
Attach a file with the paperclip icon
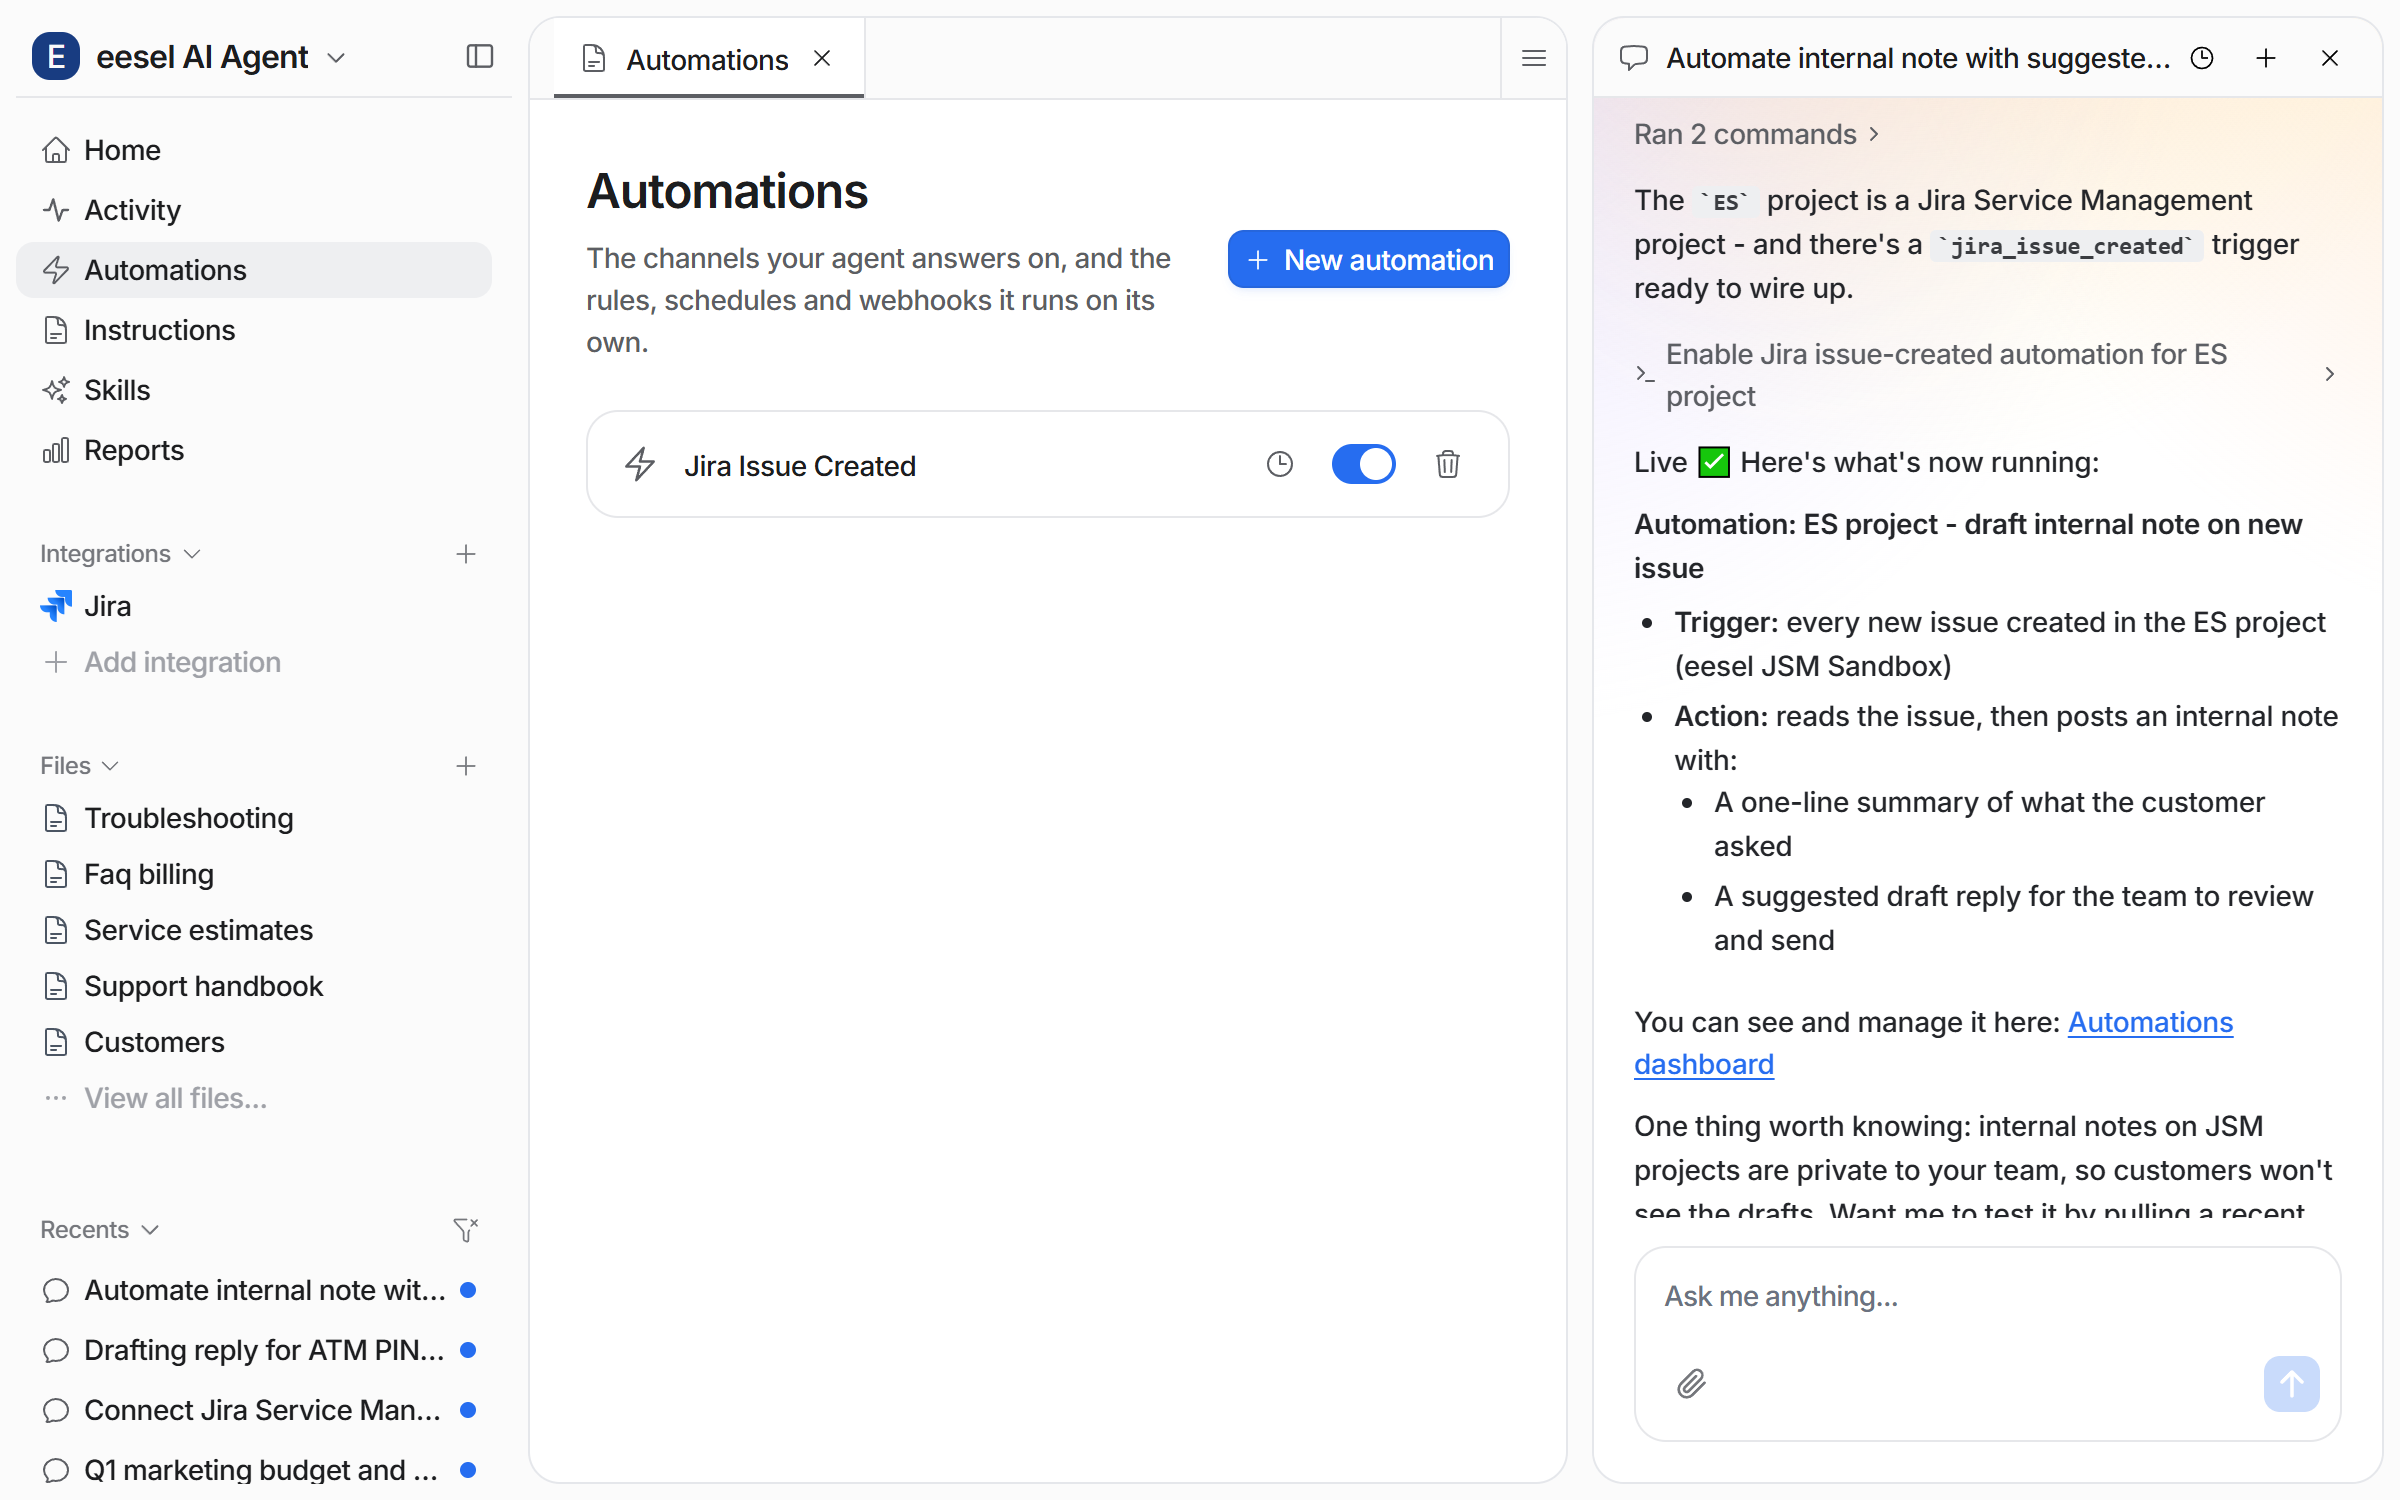[1691, 1383]
